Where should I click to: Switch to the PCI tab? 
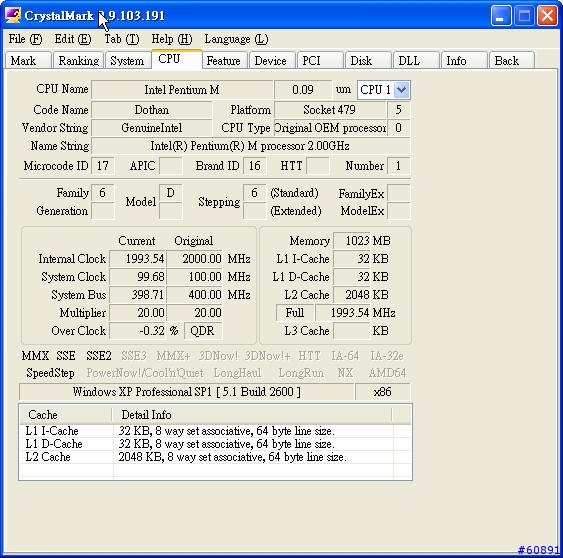tap(320, 60)
